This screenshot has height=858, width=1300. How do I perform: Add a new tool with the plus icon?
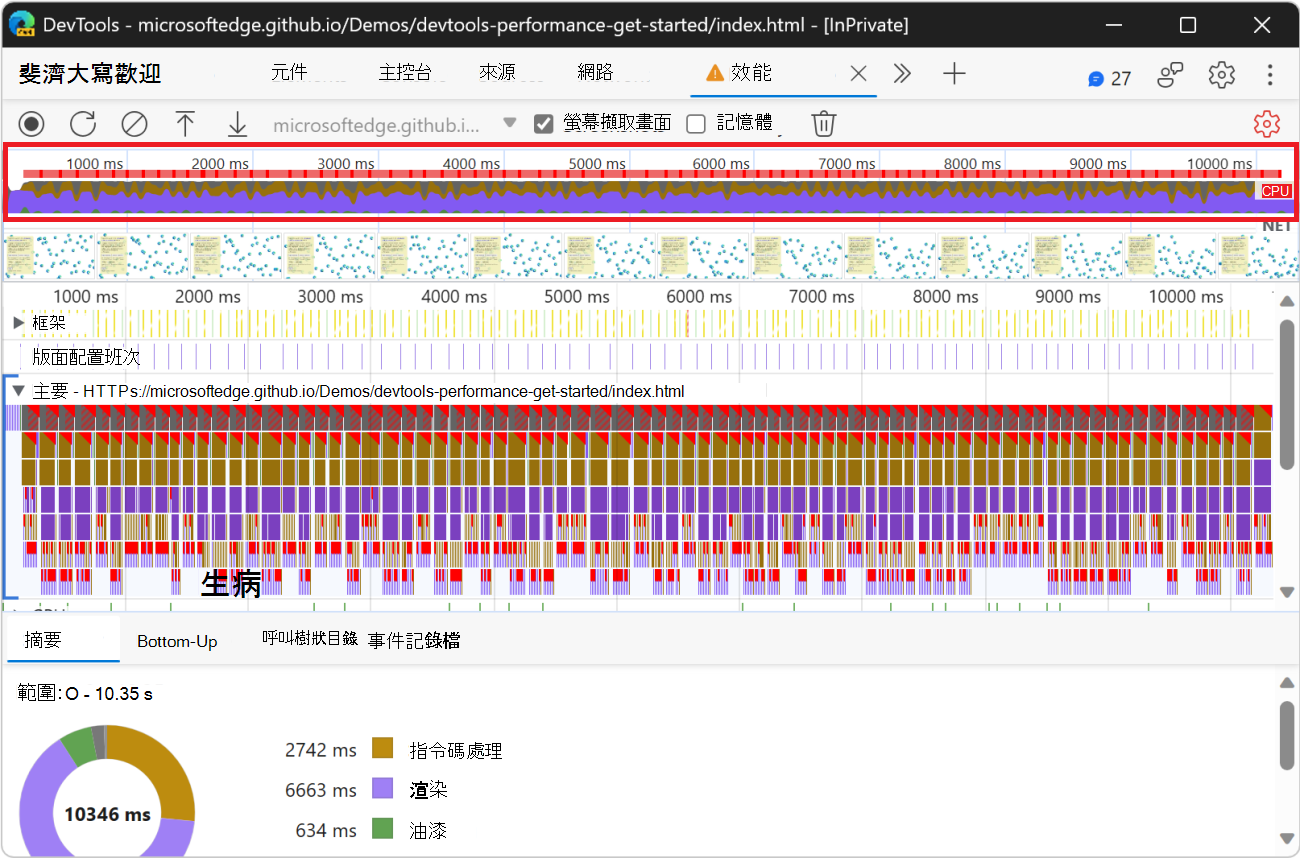[954, 73]
